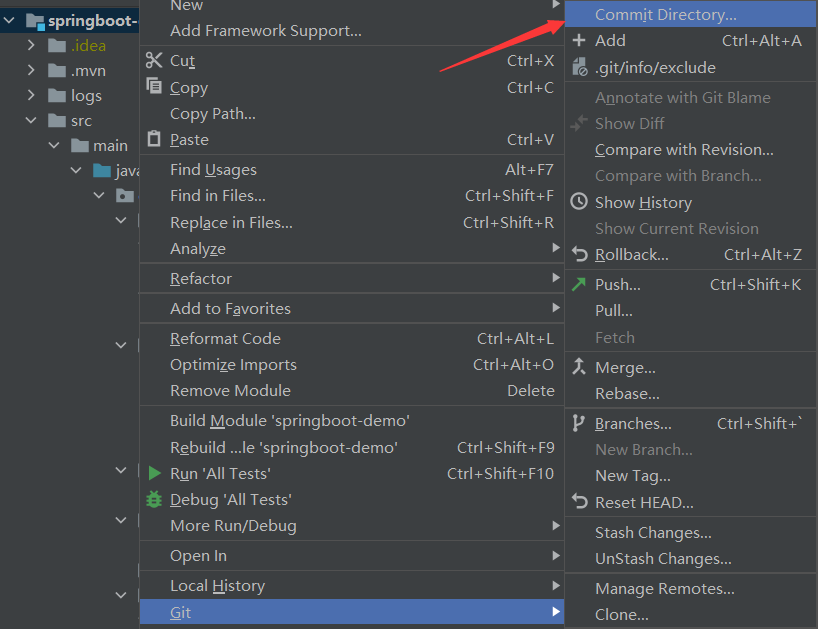
Task: Click the Branches icon in Git submenu
Action: click(x=579, y=423)
